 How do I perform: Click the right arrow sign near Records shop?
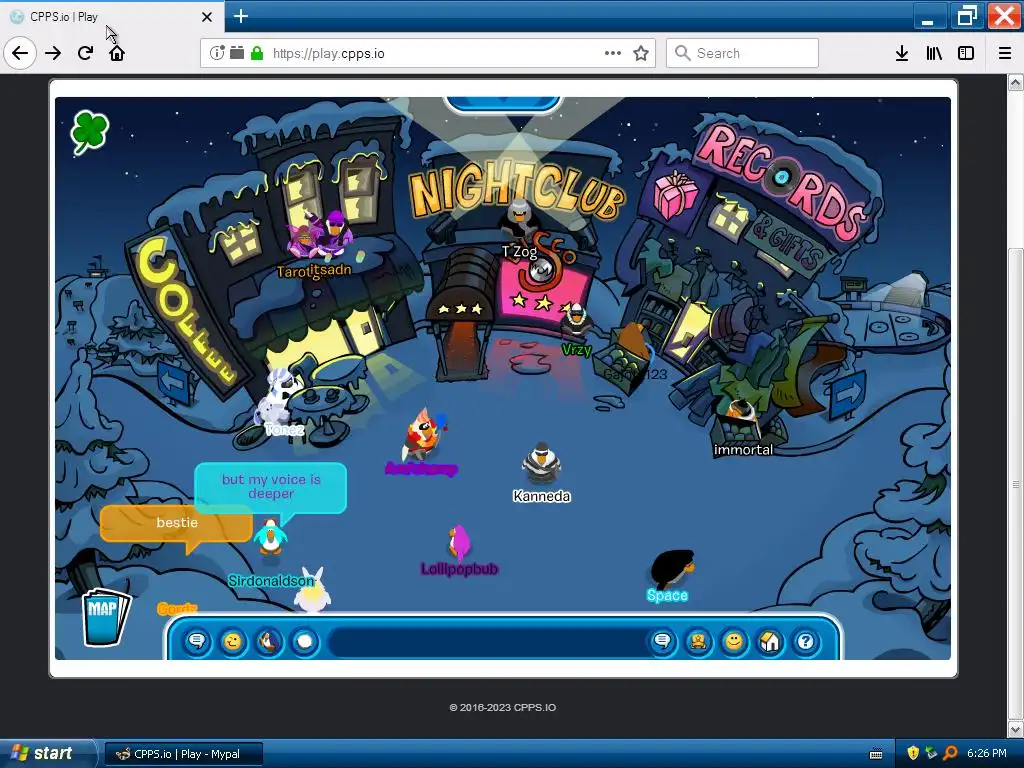848,394
